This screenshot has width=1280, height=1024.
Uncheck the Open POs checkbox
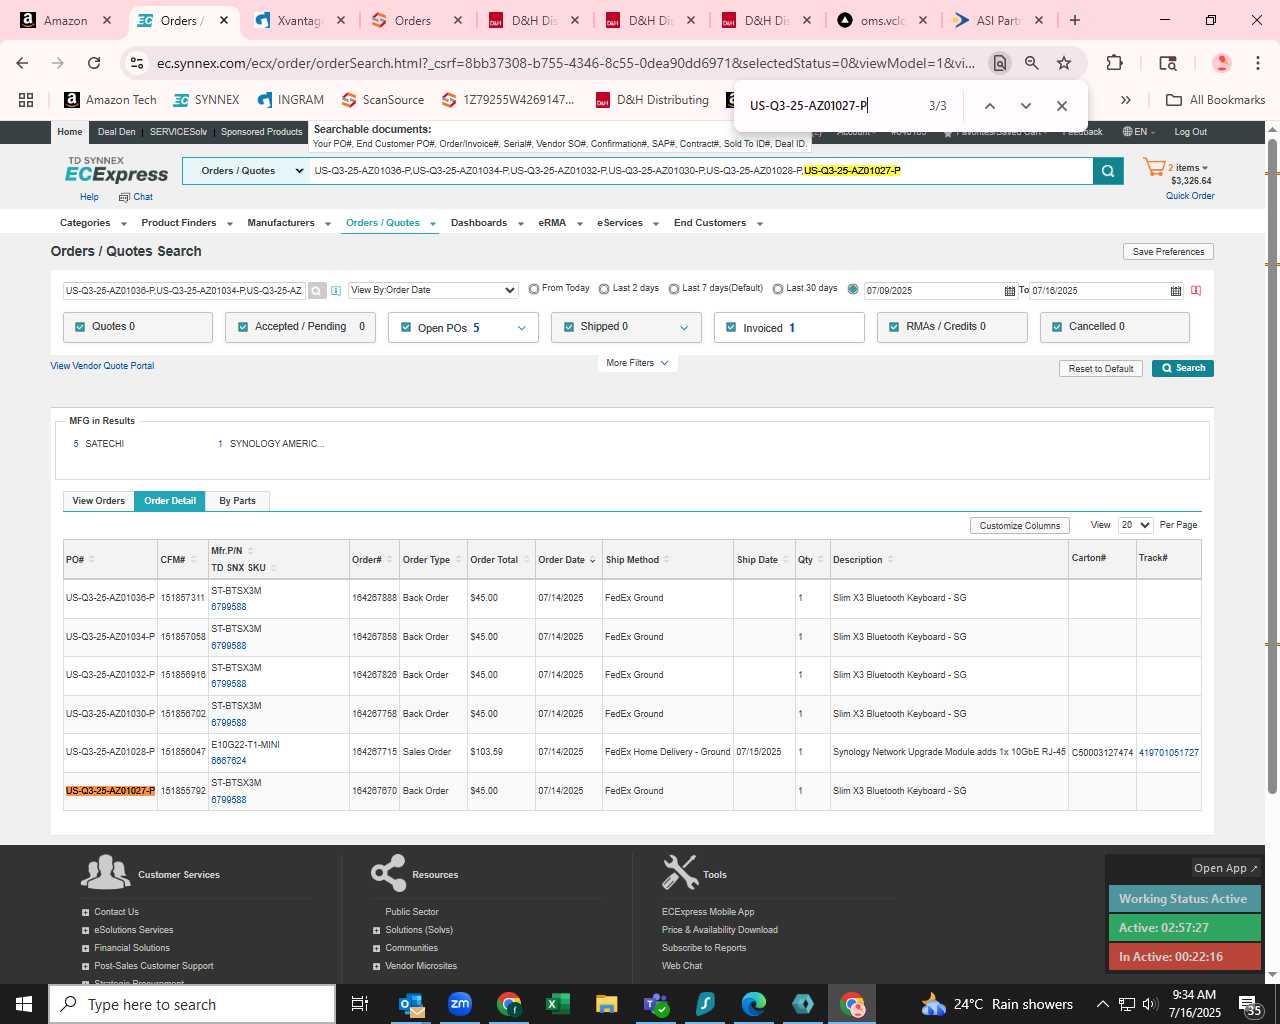406,327
